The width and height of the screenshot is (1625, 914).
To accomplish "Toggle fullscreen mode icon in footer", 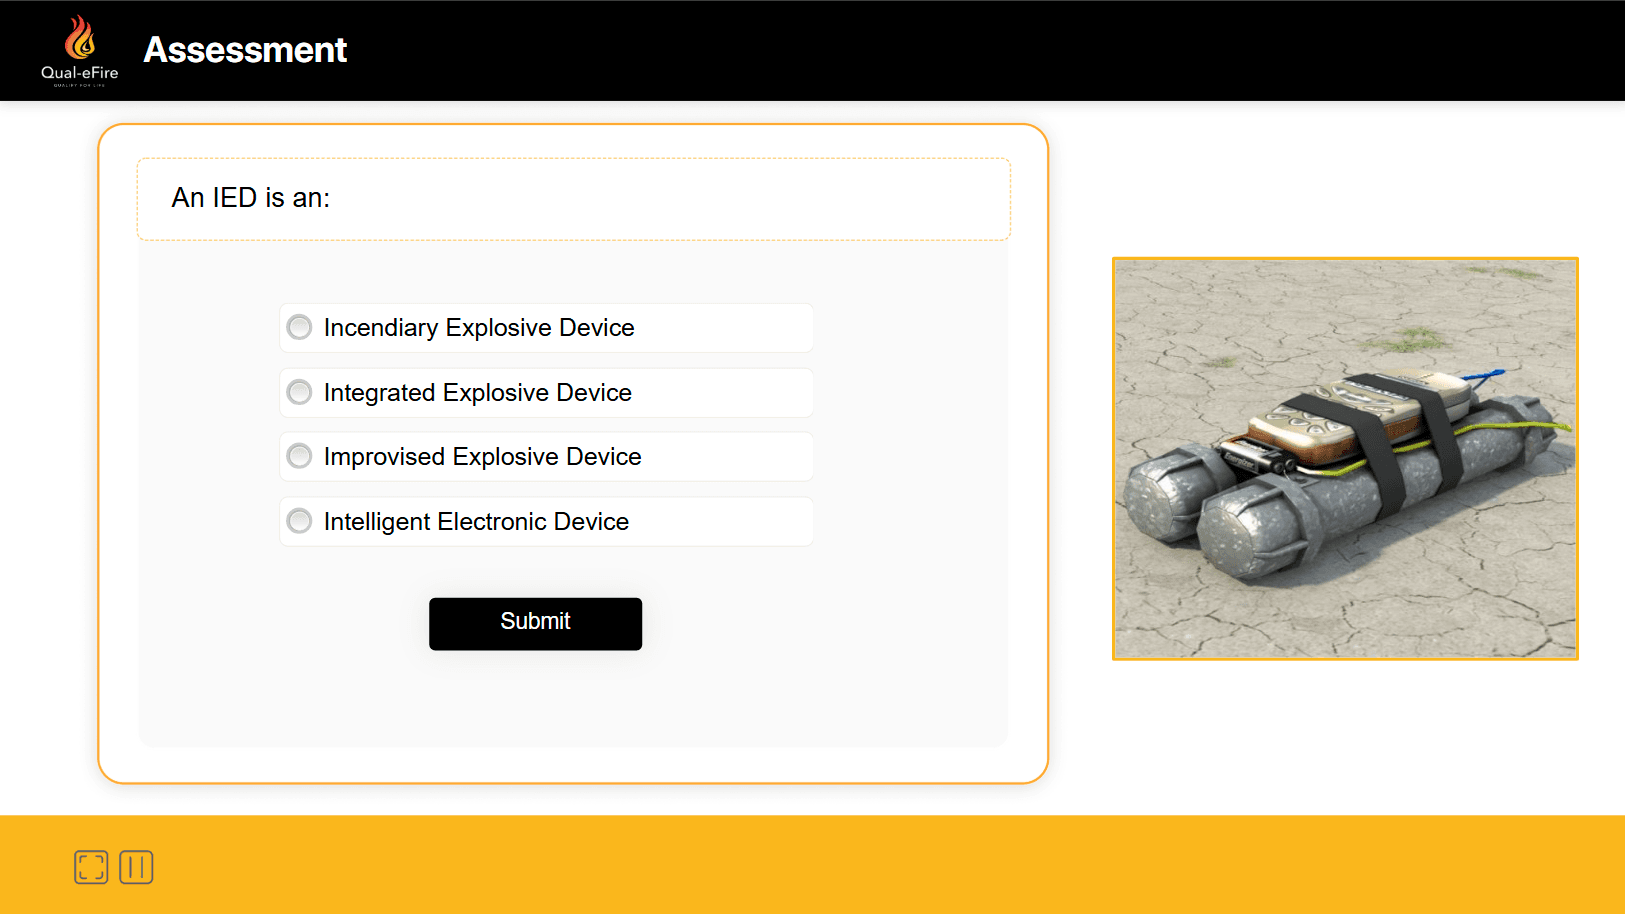I will [x=91, y=867].
